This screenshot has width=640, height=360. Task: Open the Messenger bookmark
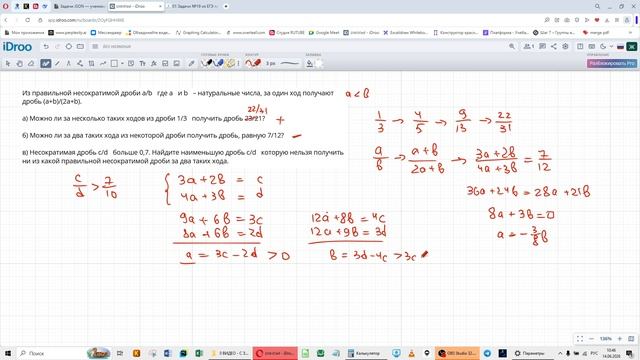[106, 32]
